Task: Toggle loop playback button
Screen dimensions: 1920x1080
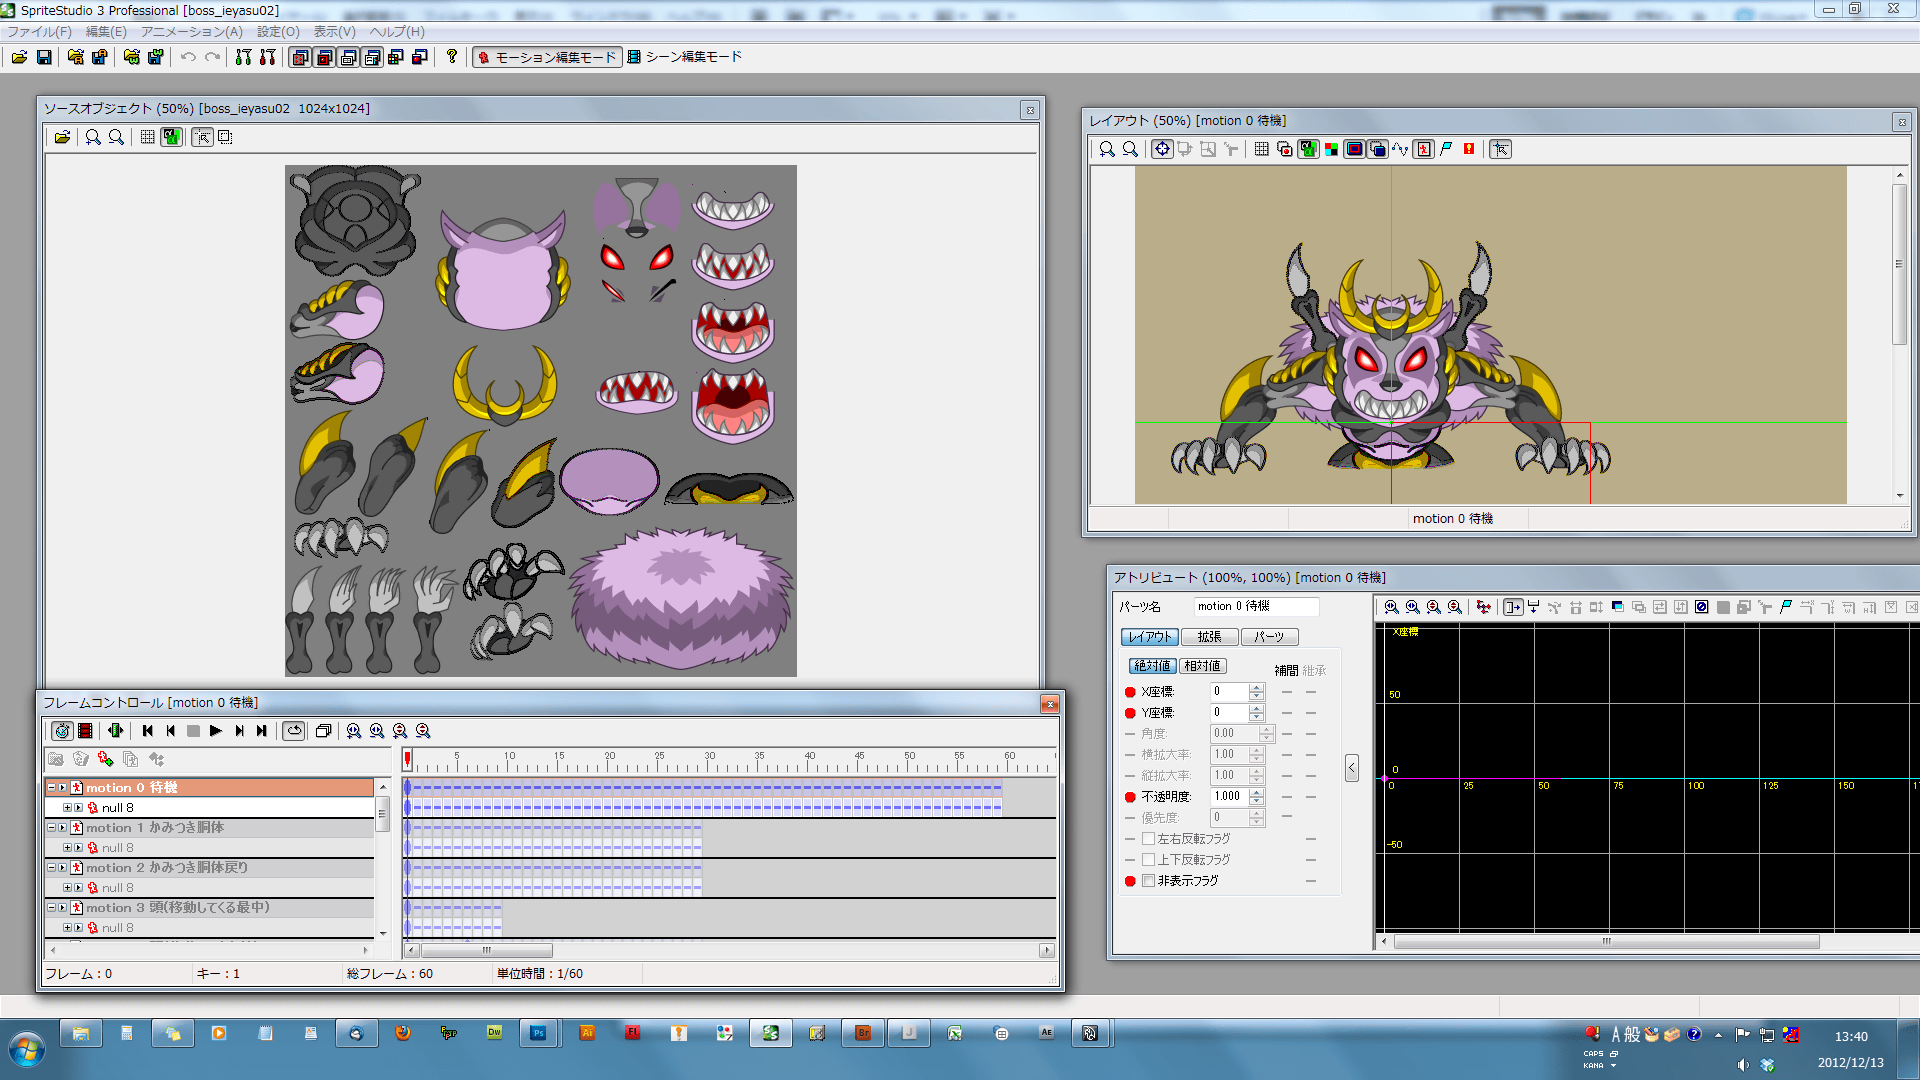Action: [294, 731]
